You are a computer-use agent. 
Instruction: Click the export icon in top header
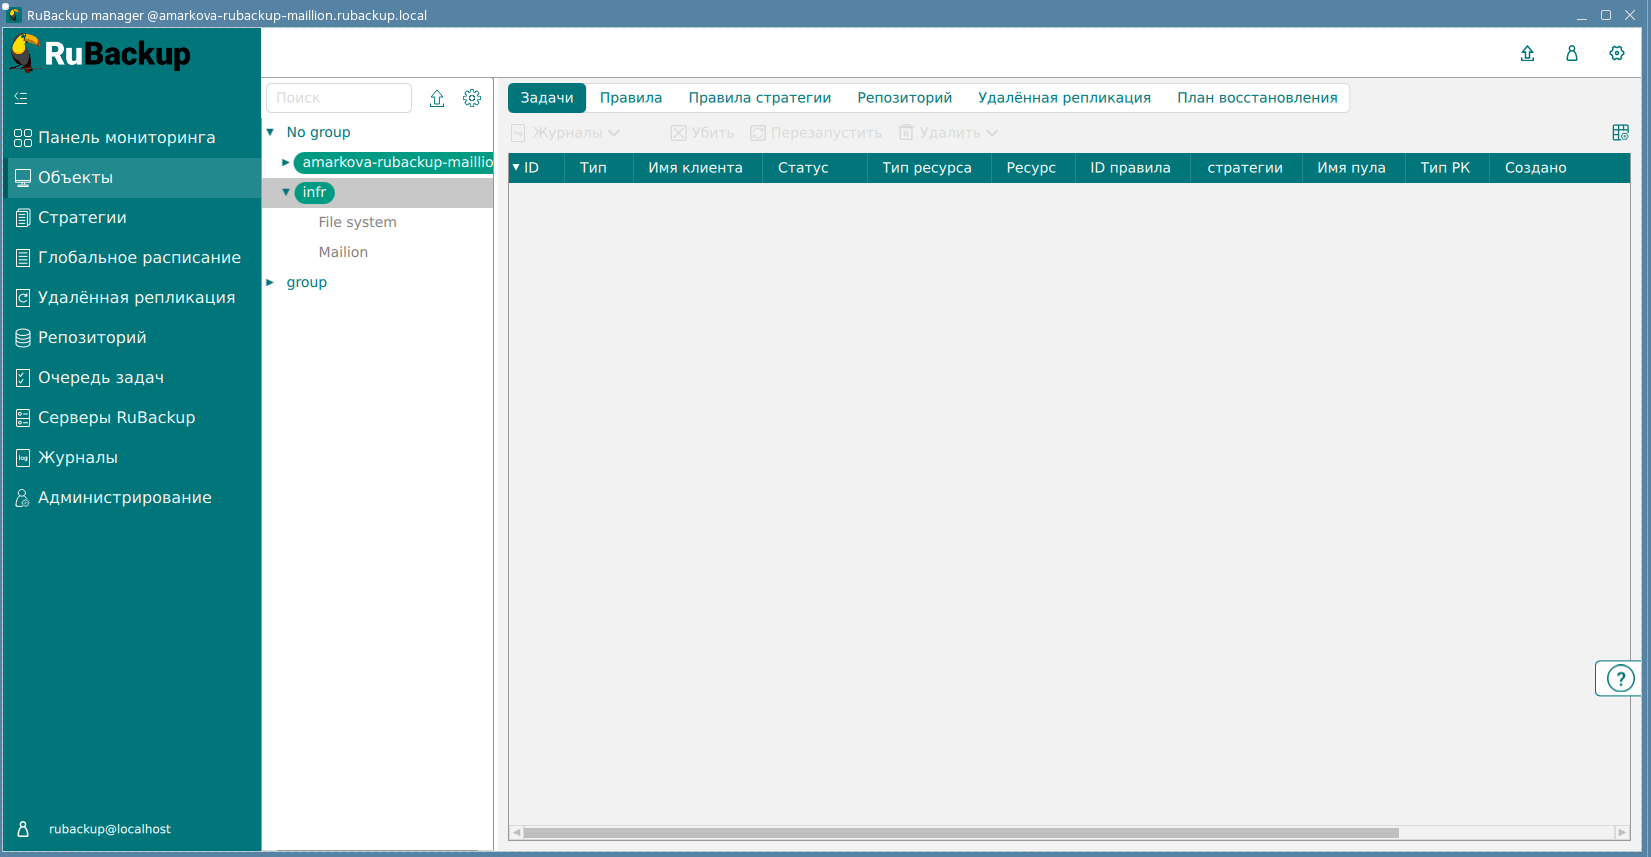click(1527, 54)
